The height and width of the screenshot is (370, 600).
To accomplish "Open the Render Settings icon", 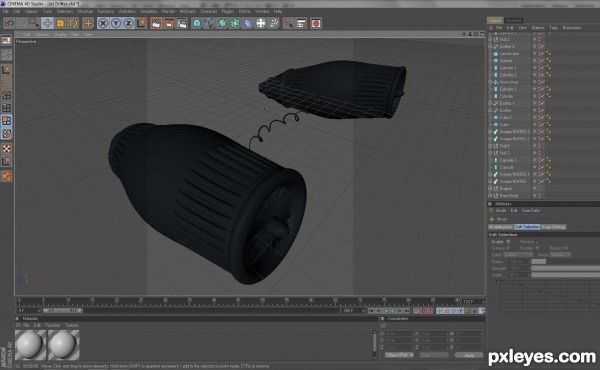I will coord(182,23).
